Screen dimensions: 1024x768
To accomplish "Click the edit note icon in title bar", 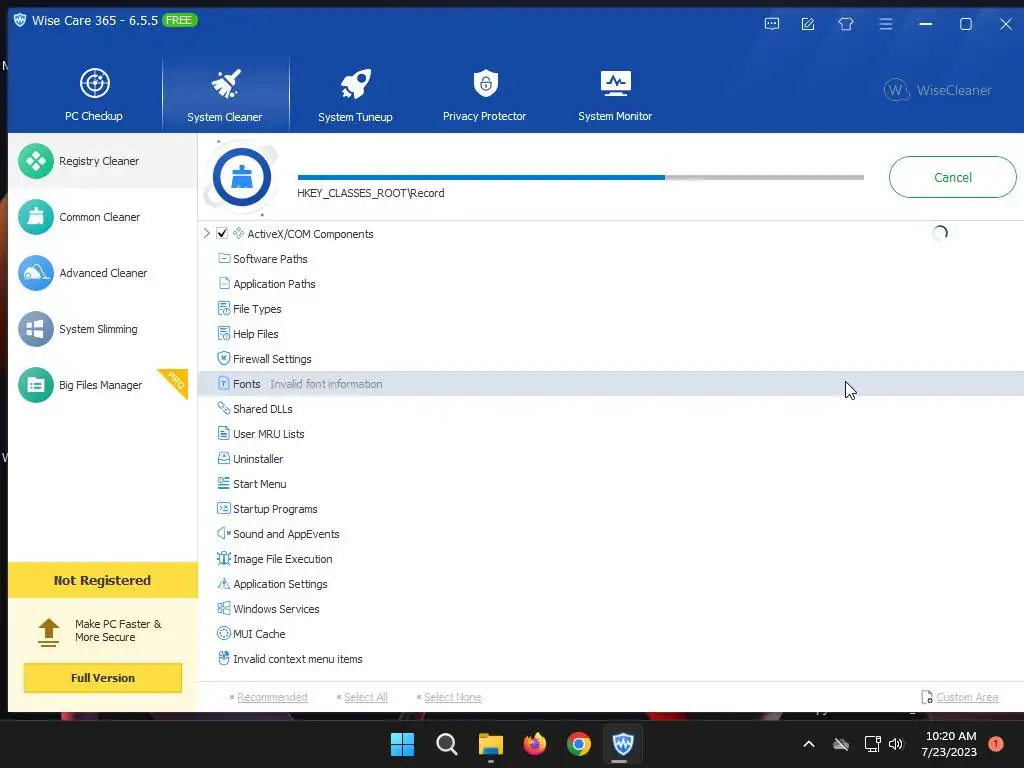I will [x=808, y=24].
